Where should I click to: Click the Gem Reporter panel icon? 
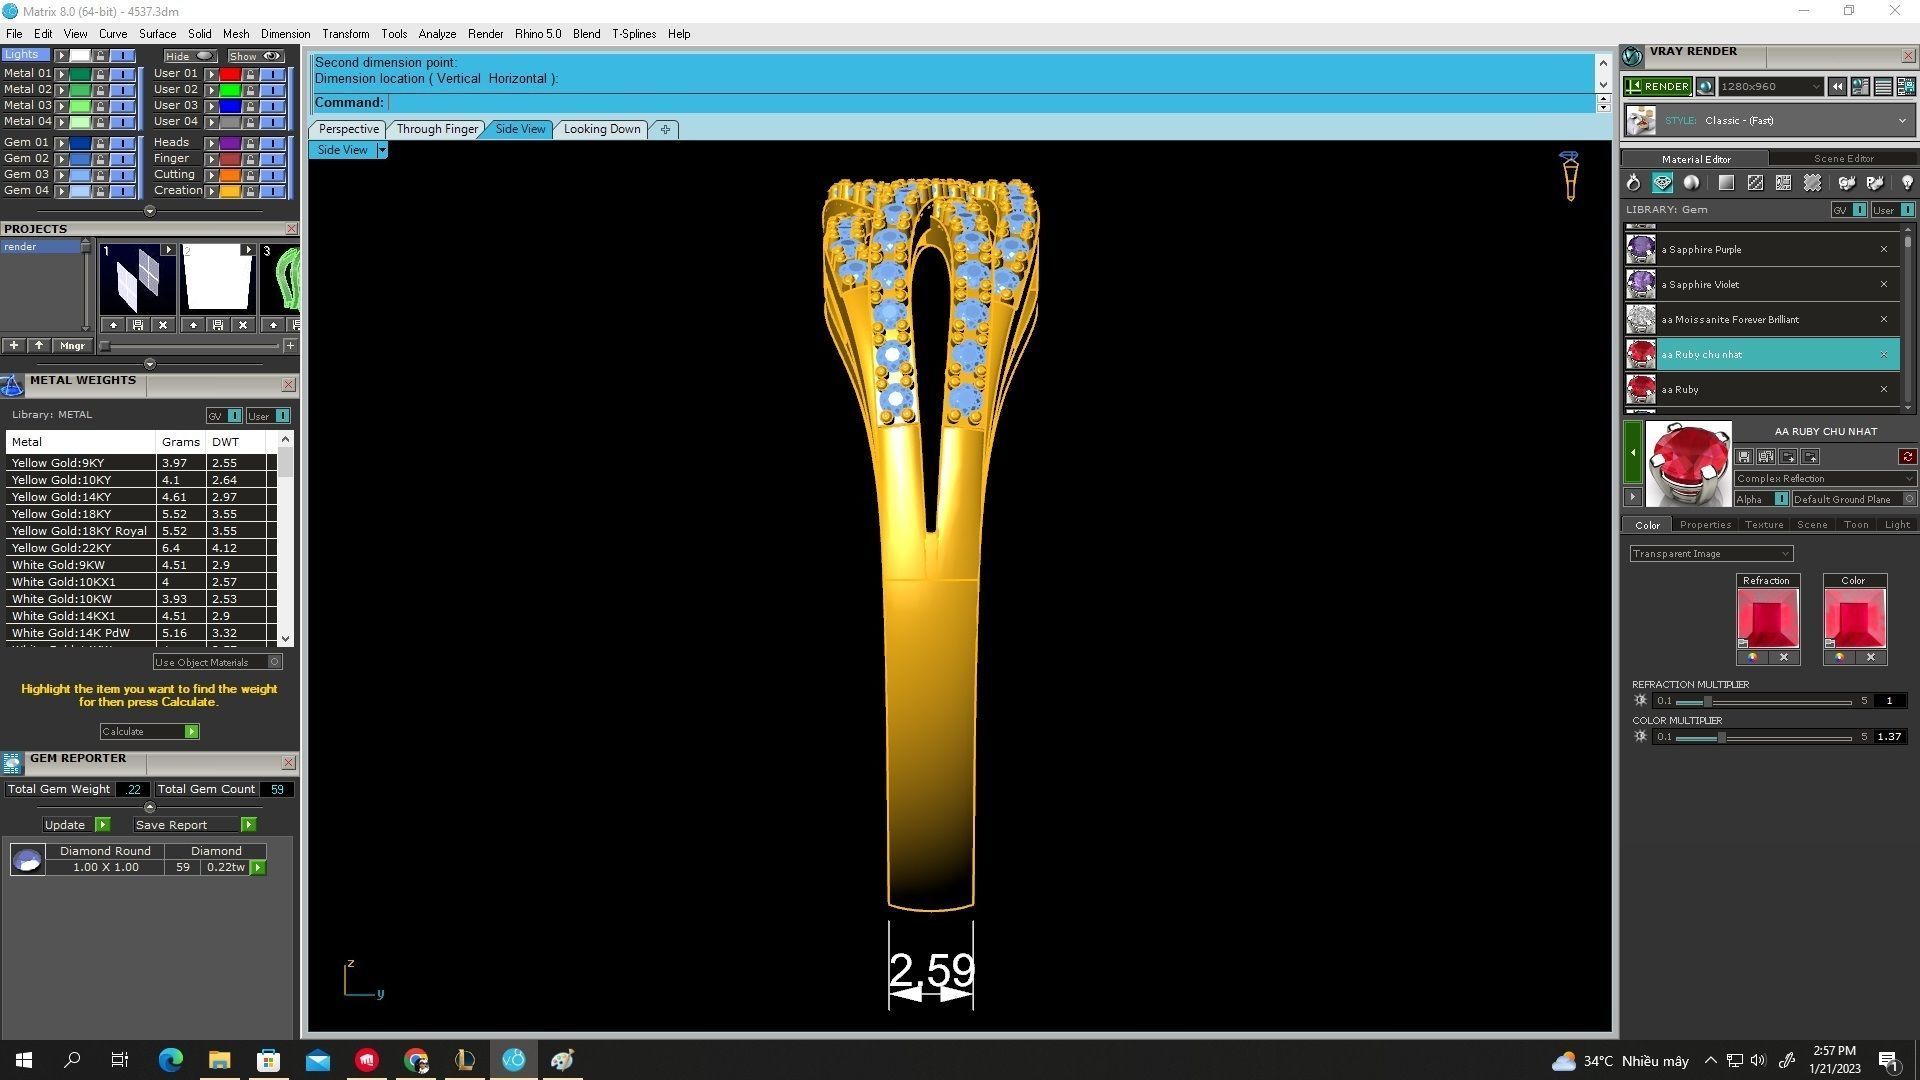12,764
